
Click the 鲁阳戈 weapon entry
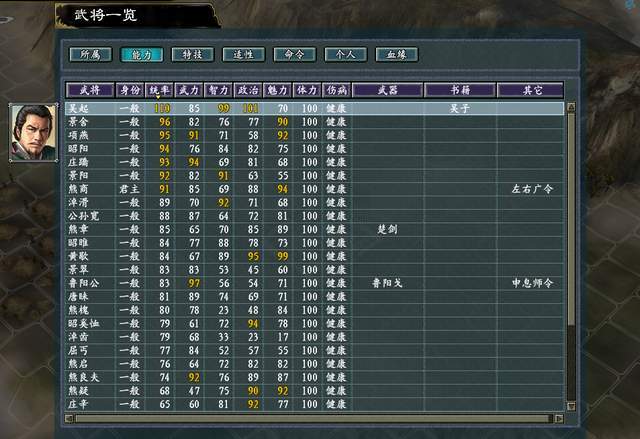click(387, 283)
